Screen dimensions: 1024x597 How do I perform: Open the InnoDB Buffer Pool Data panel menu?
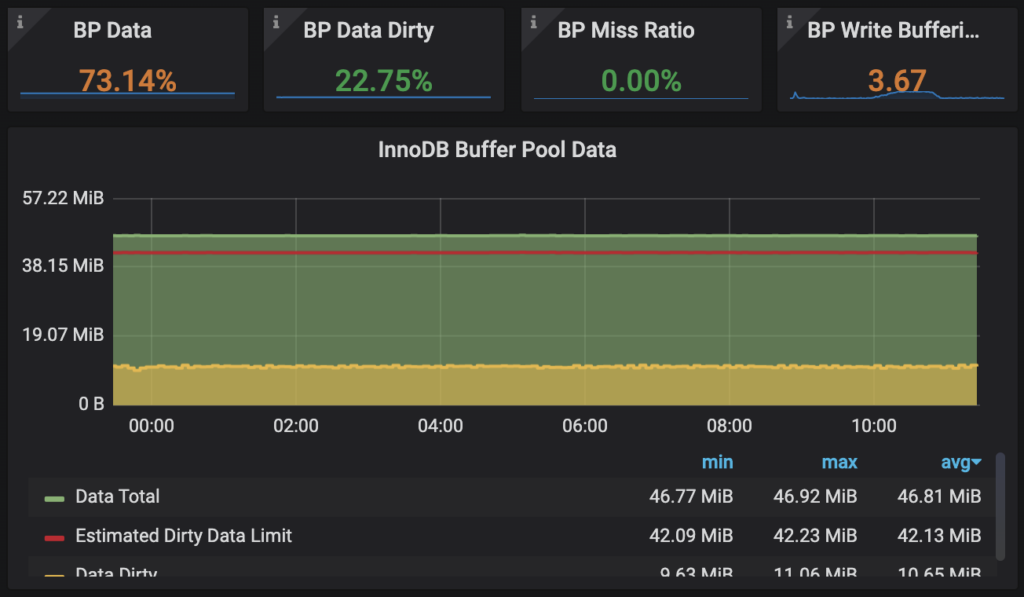(497, 149)
